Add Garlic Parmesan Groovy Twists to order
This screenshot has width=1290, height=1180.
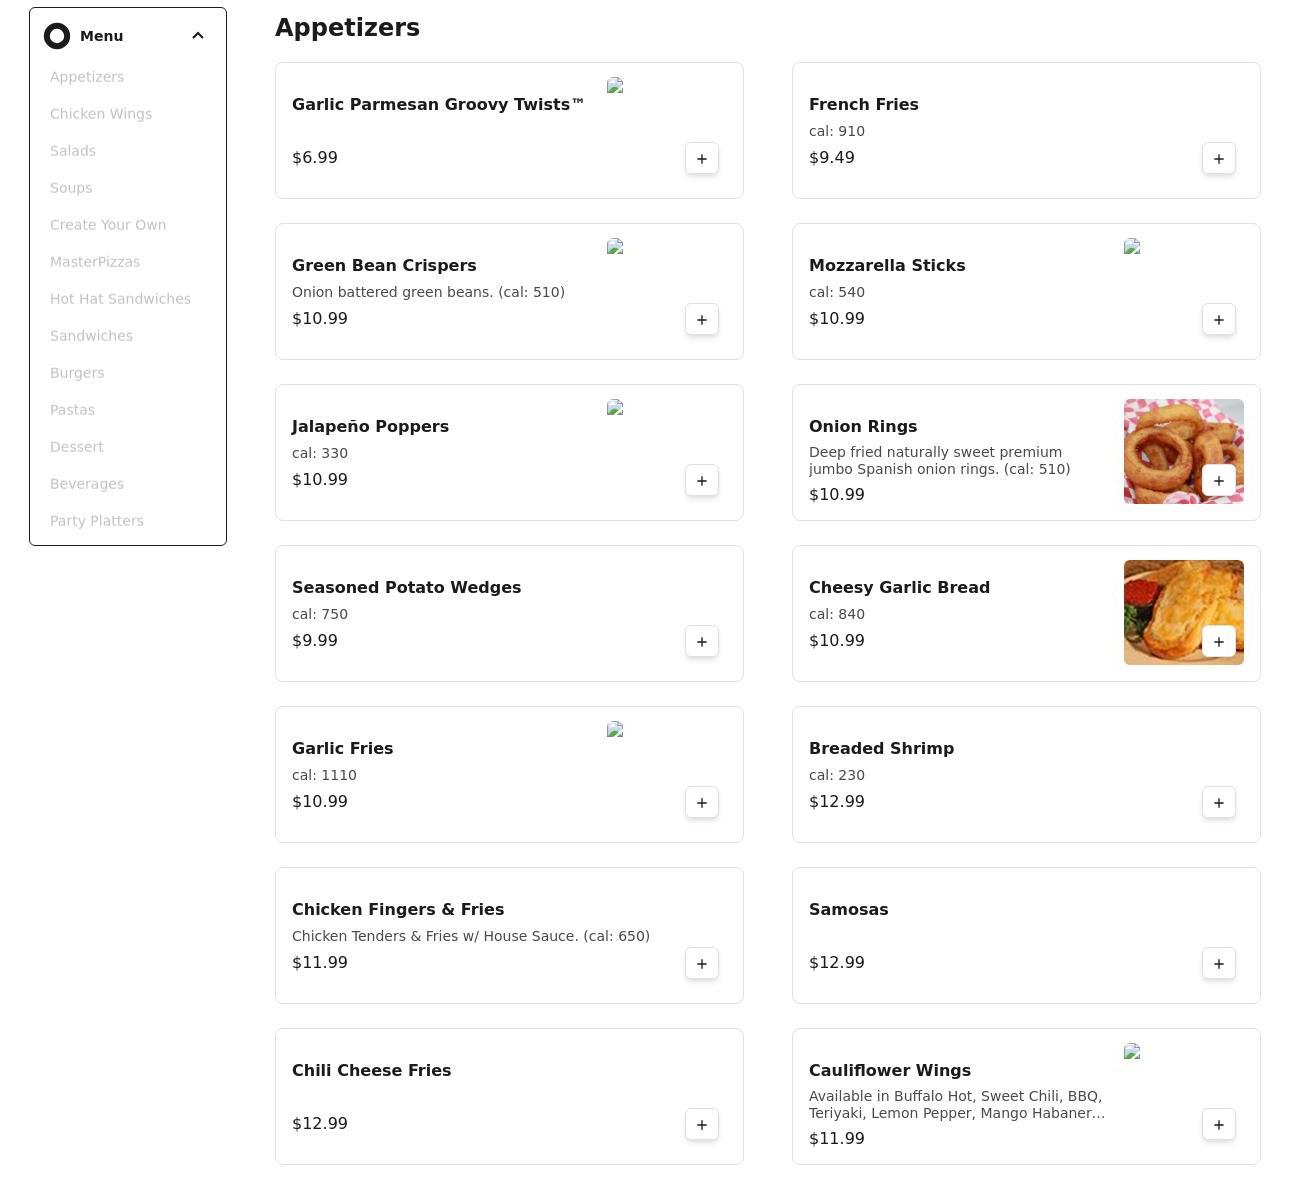(702, 158)
